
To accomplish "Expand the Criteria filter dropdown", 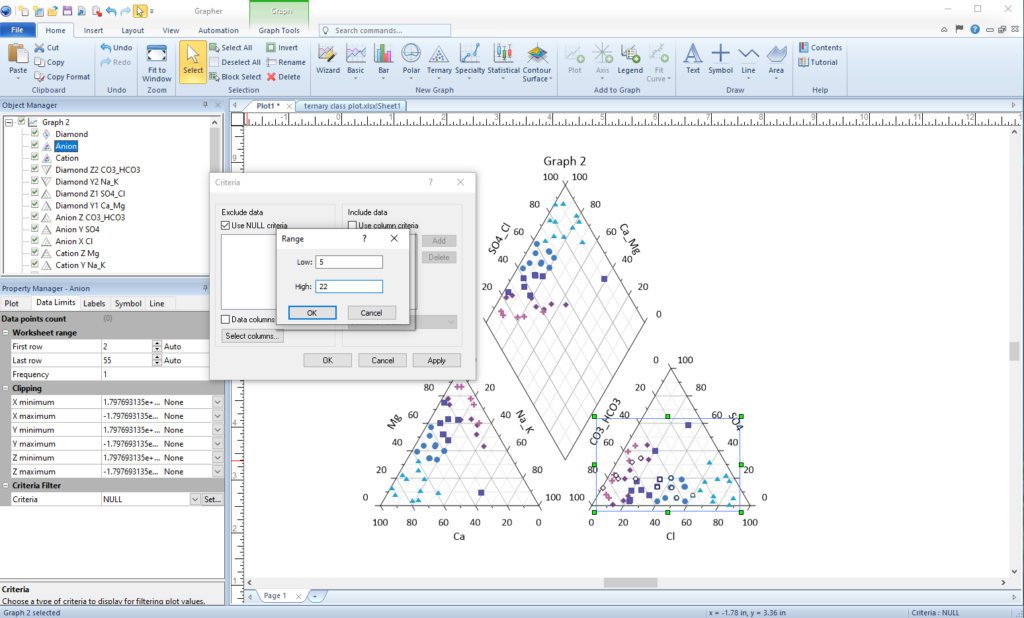I will tap(195, 499).
